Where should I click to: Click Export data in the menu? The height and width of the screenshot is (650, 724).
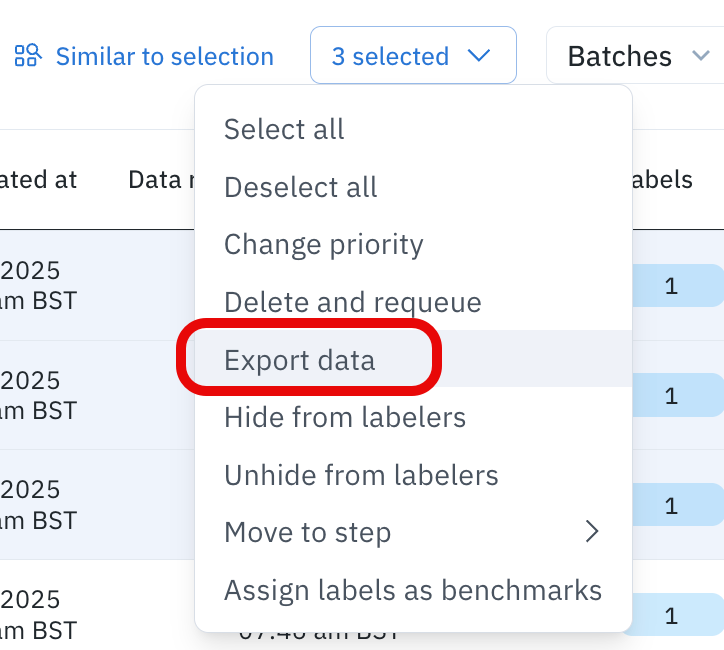pos(300,360)
